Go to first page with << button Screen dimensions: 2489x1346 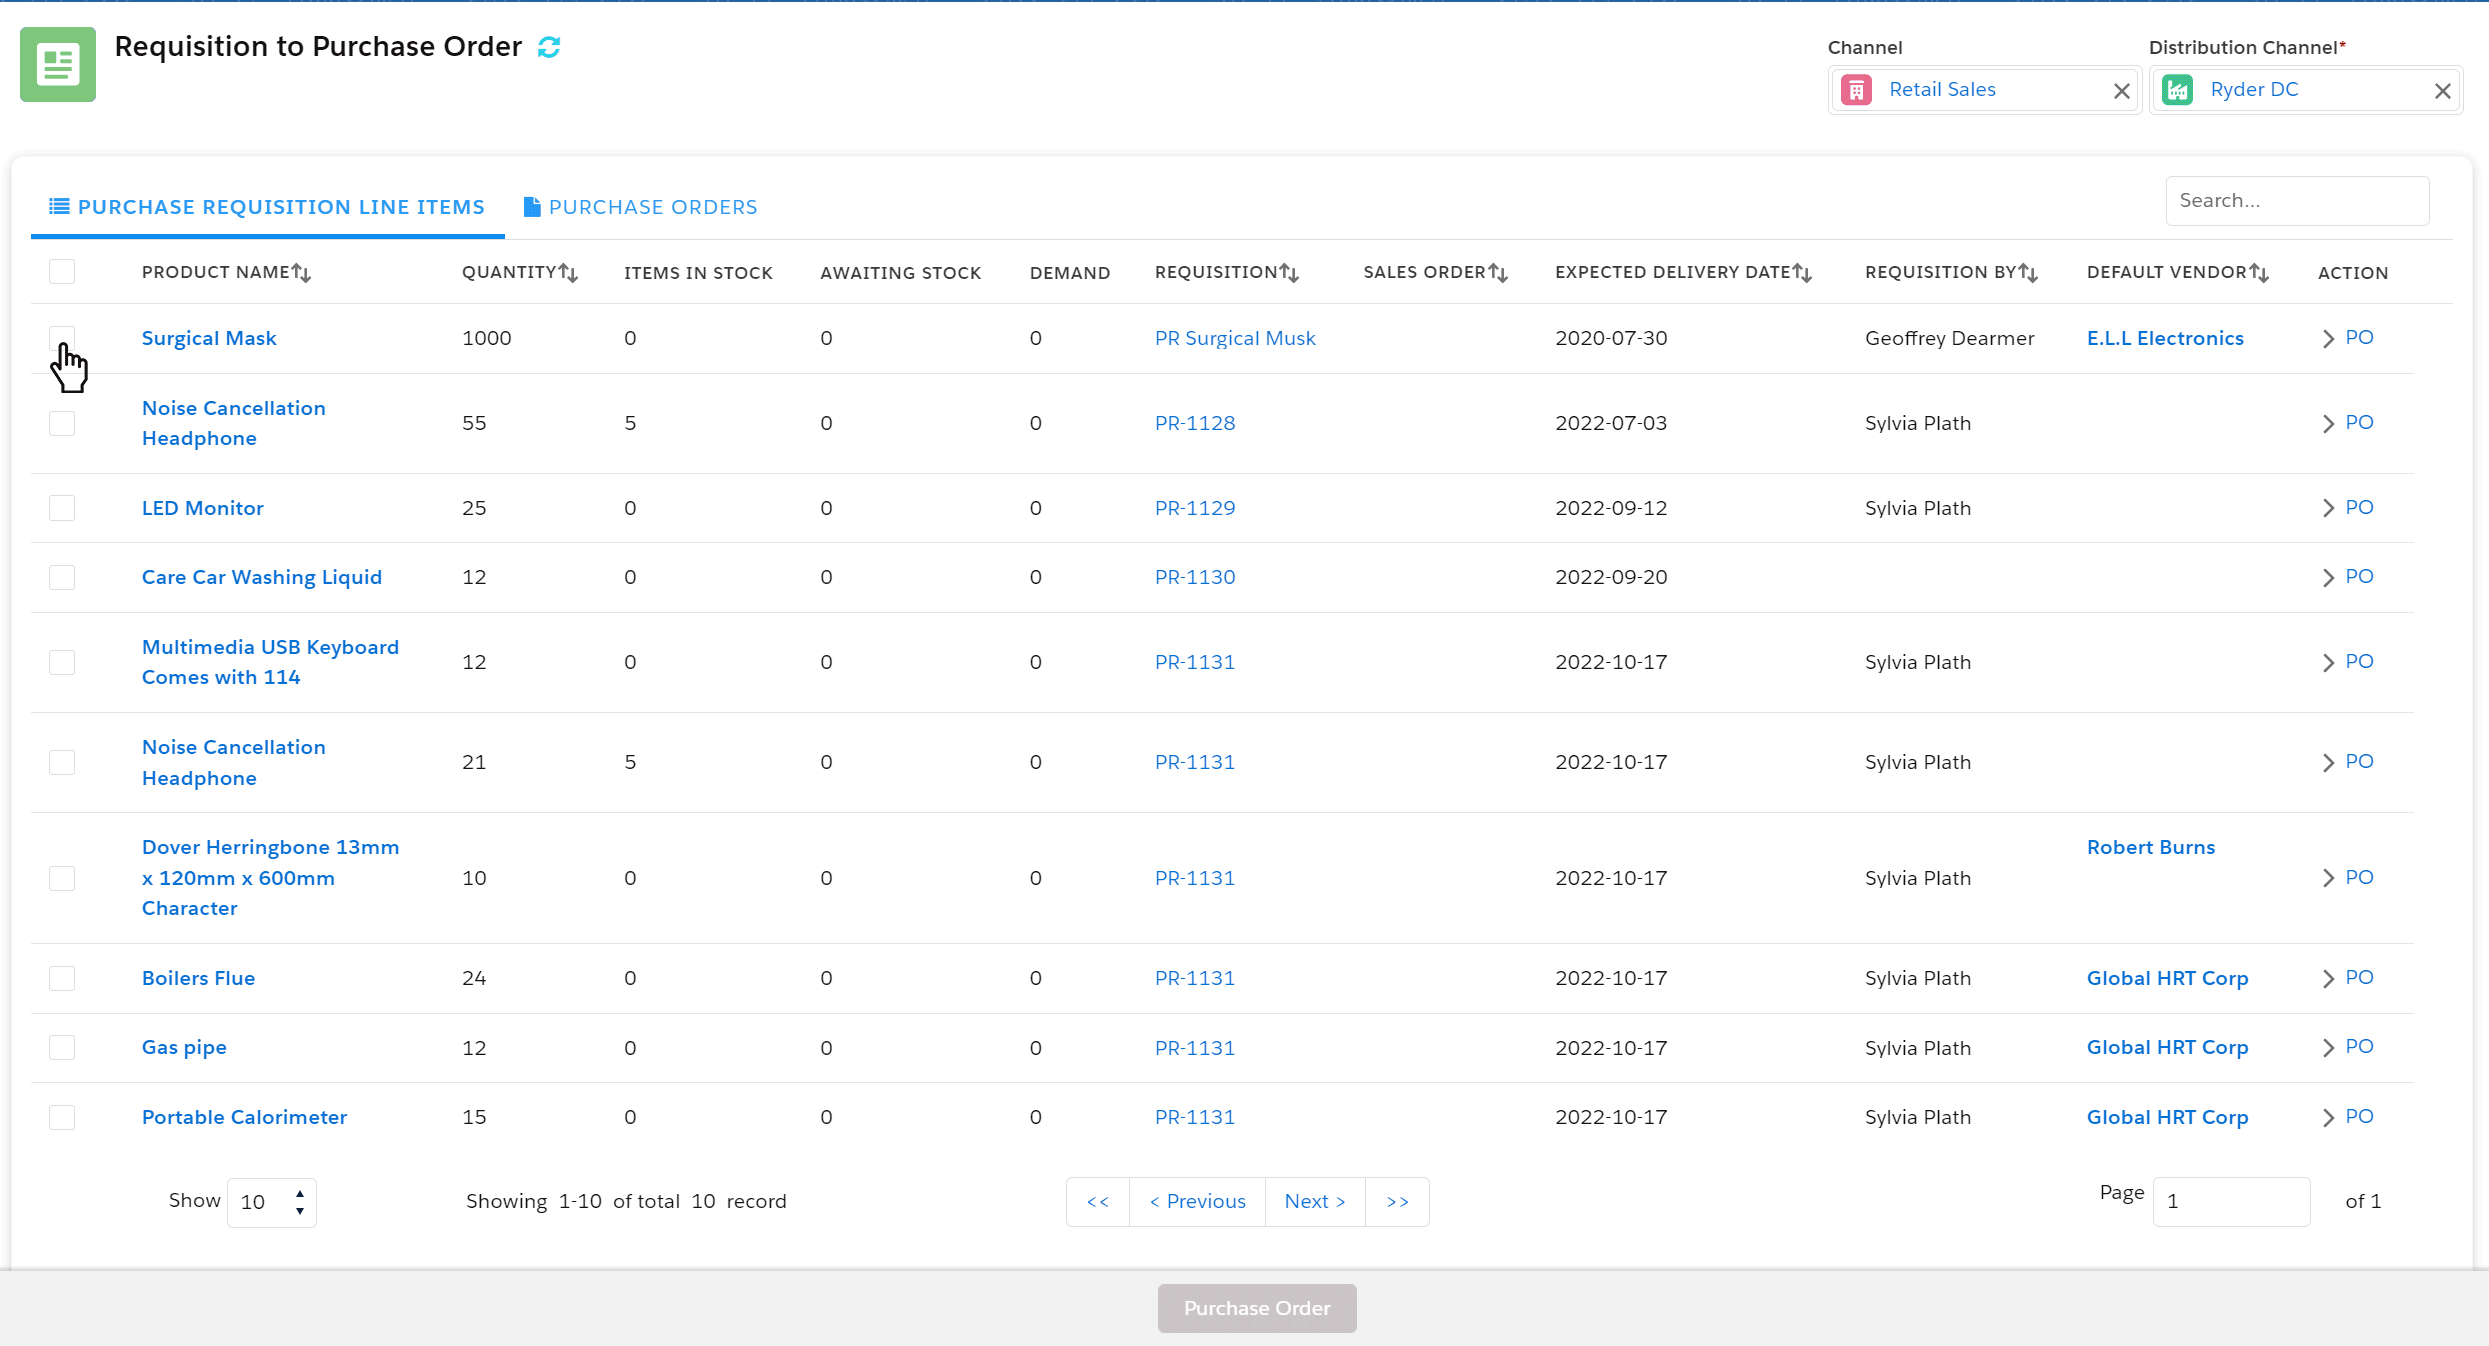(1098, 1202)
